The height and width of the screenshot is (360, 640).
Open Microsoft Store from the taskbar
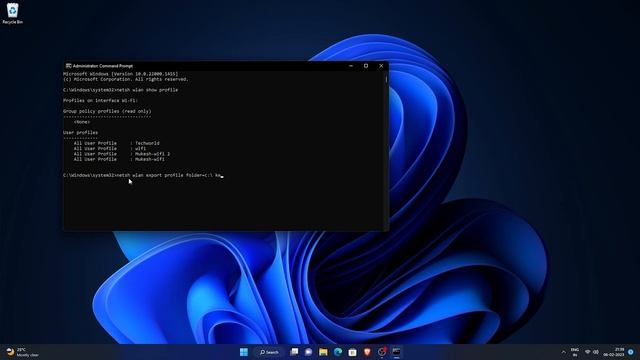pyautogui.click(x=352, y=352)
